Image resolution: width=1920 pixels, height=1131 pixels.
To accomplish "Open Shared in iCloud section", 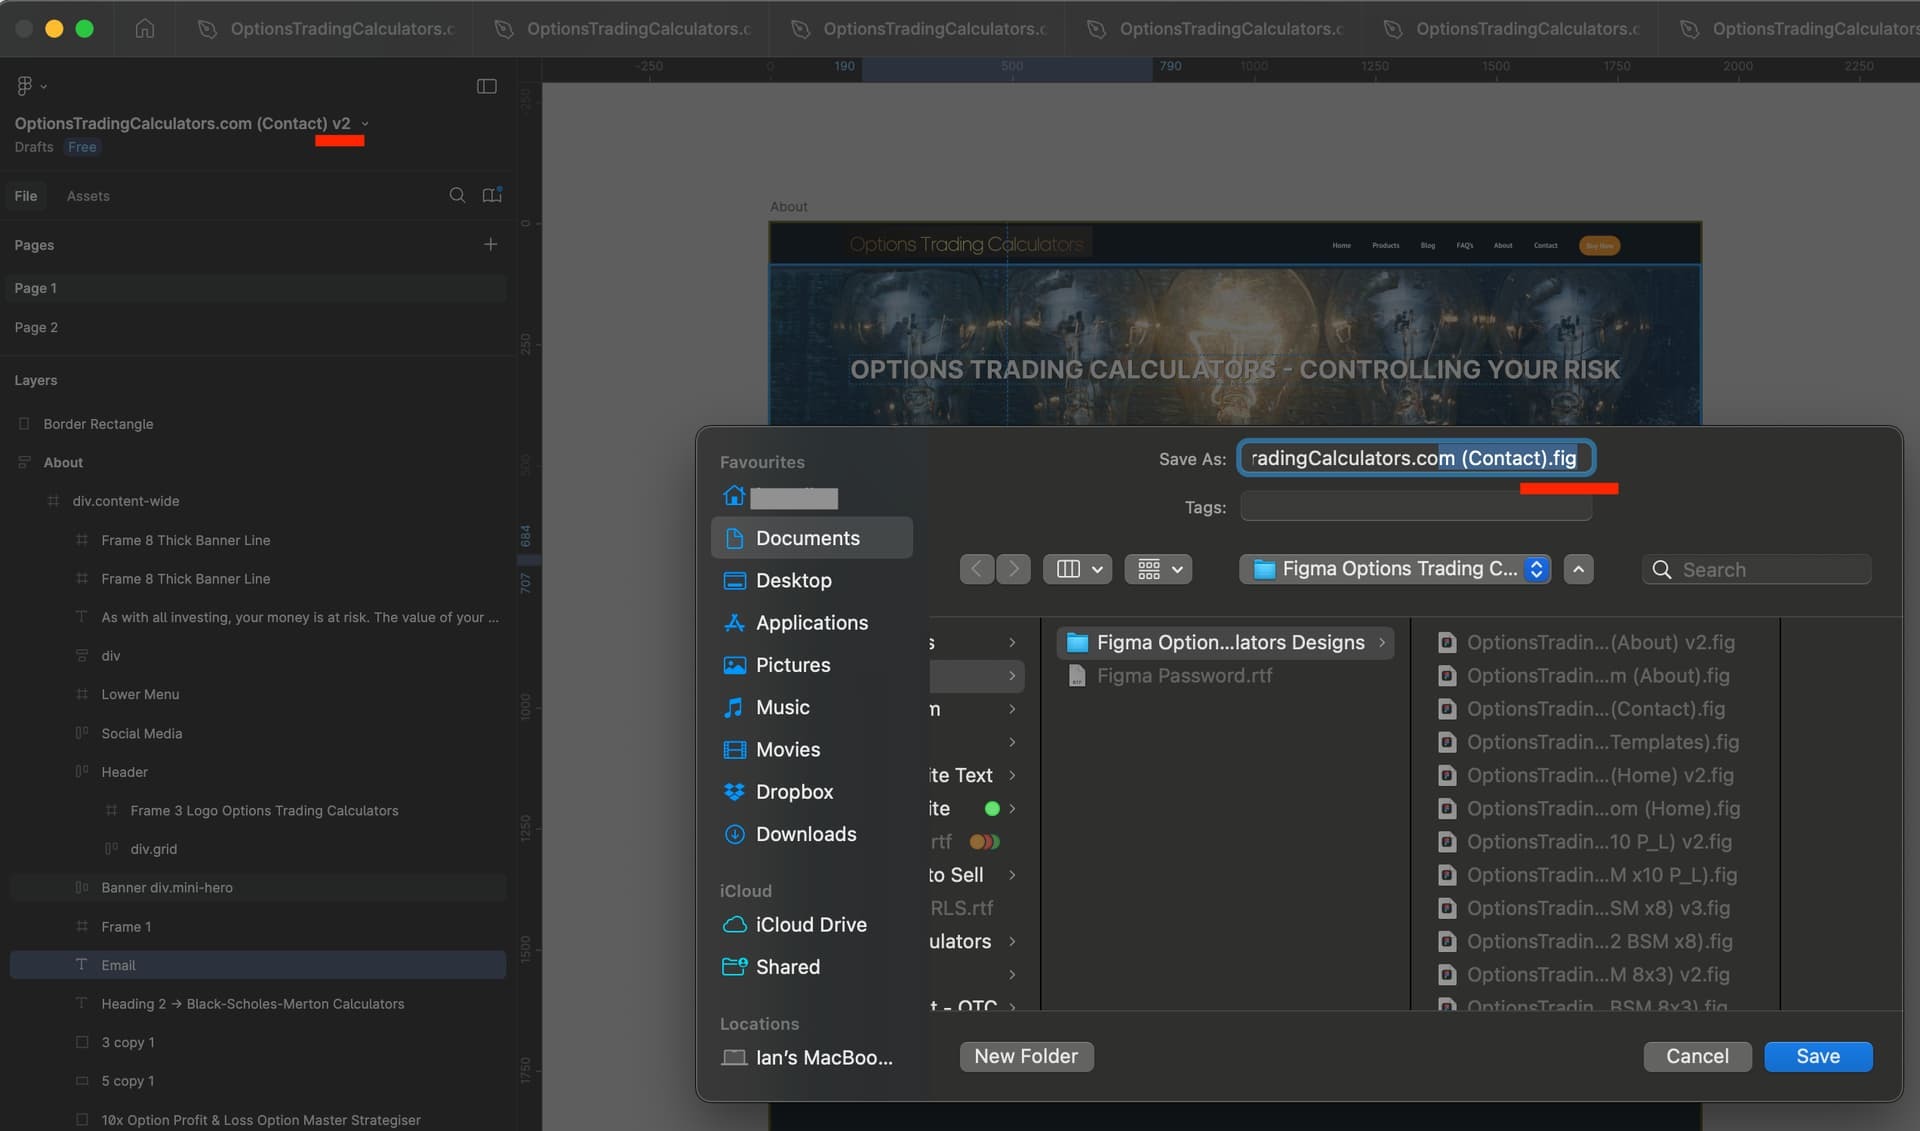I will click(812, 967).
